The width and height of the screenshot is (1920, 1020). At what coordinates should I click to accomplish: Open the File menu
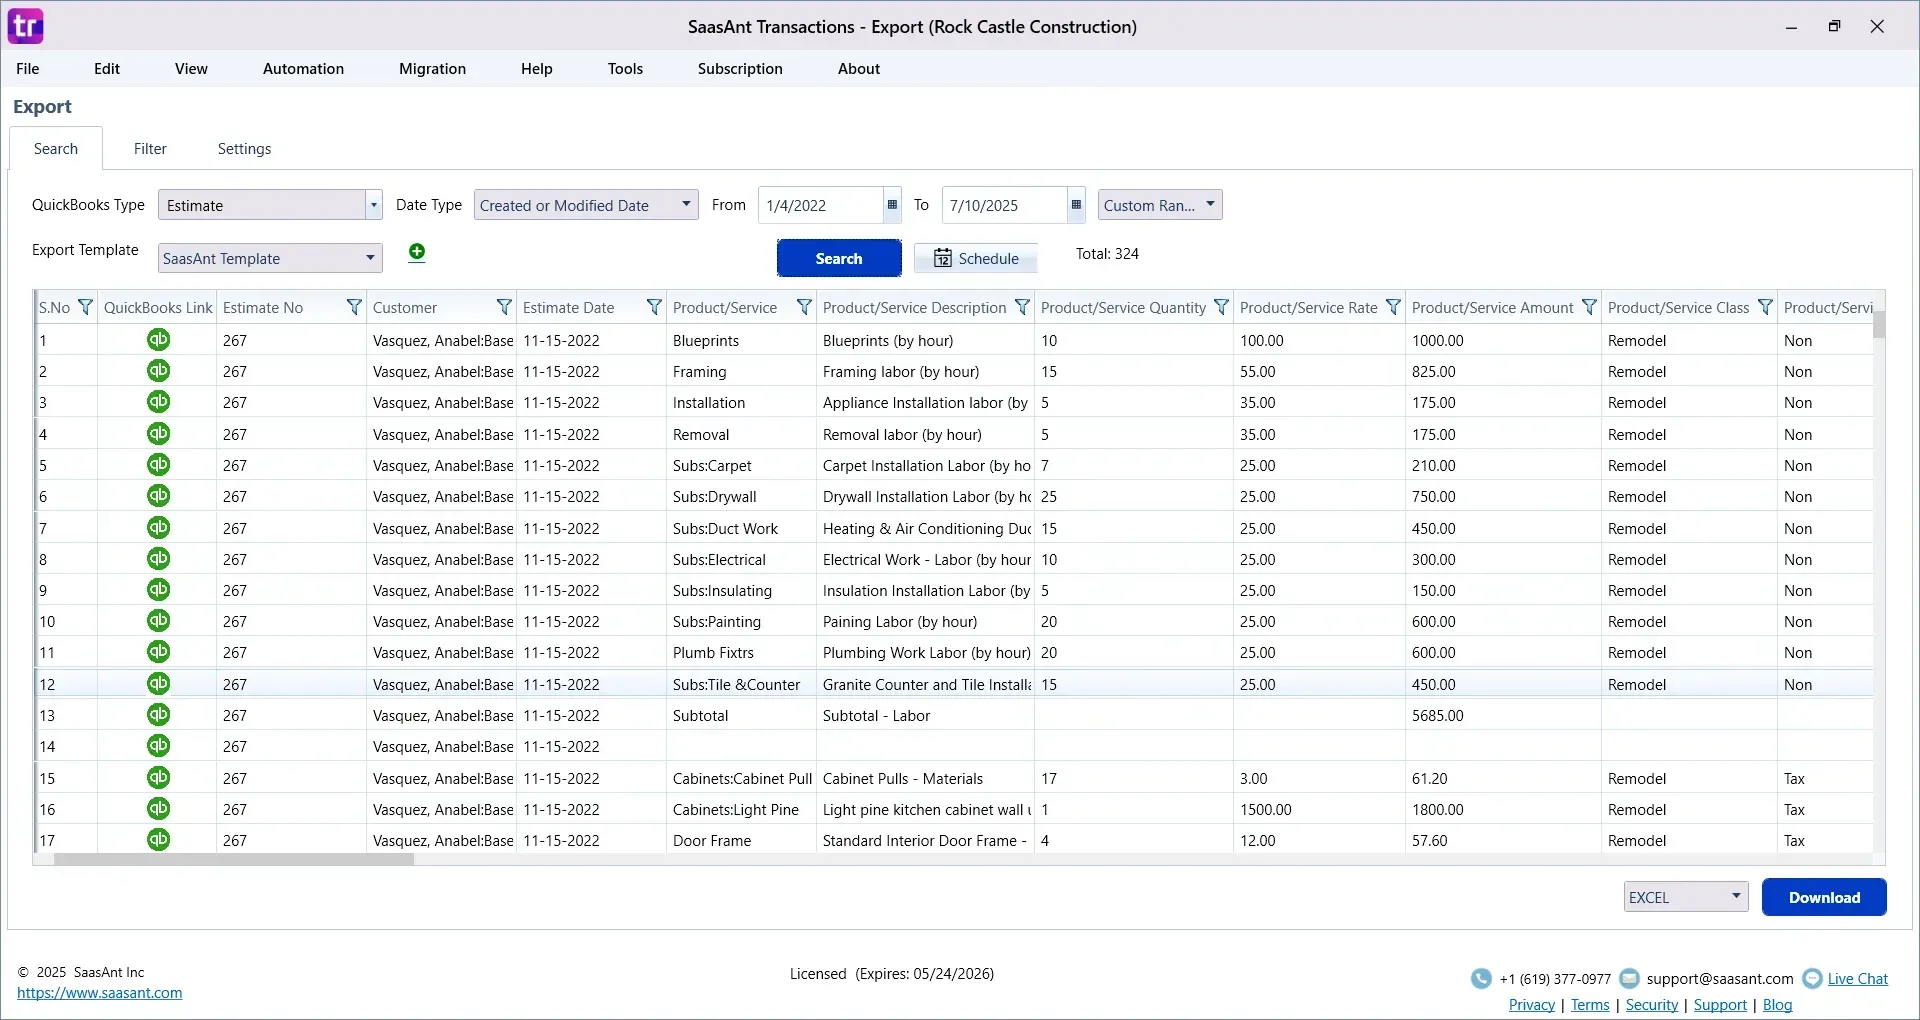coord(28,69)
